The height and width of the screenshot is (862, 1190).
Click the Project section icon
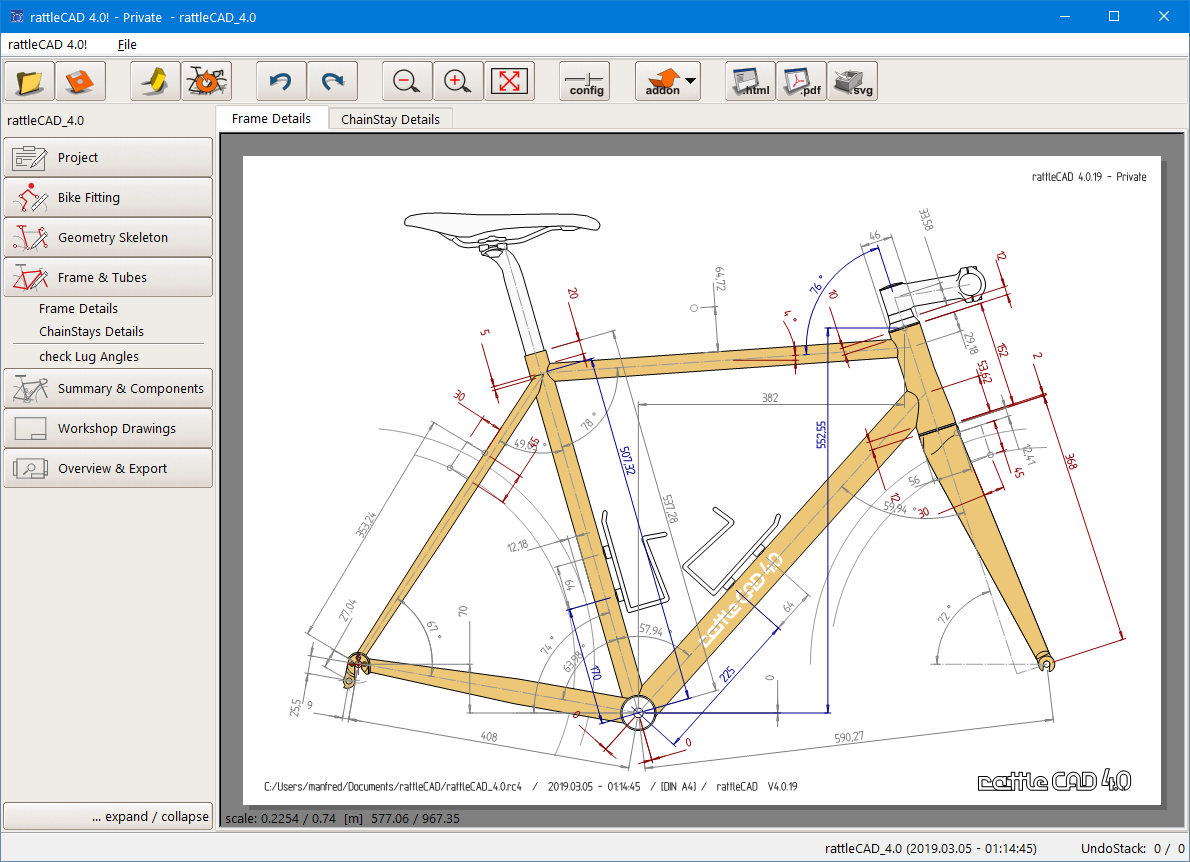pyautogui.click(x=30, y=158)
